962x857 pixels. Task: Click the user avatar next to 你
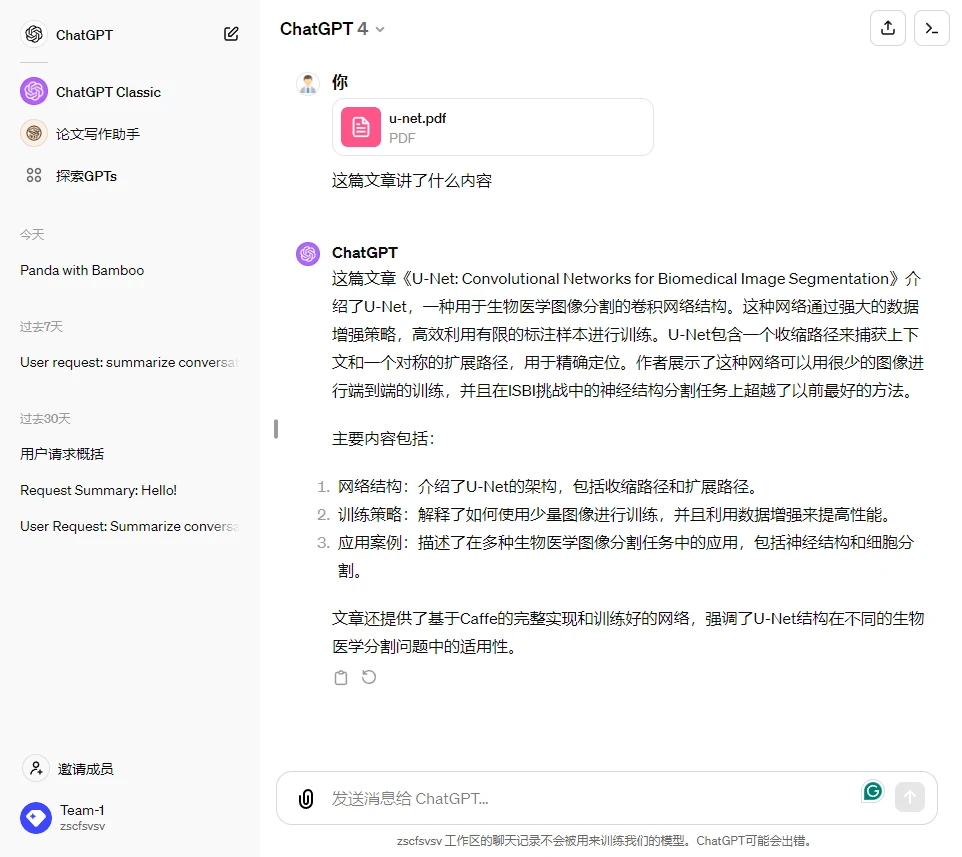click(308, 83)
